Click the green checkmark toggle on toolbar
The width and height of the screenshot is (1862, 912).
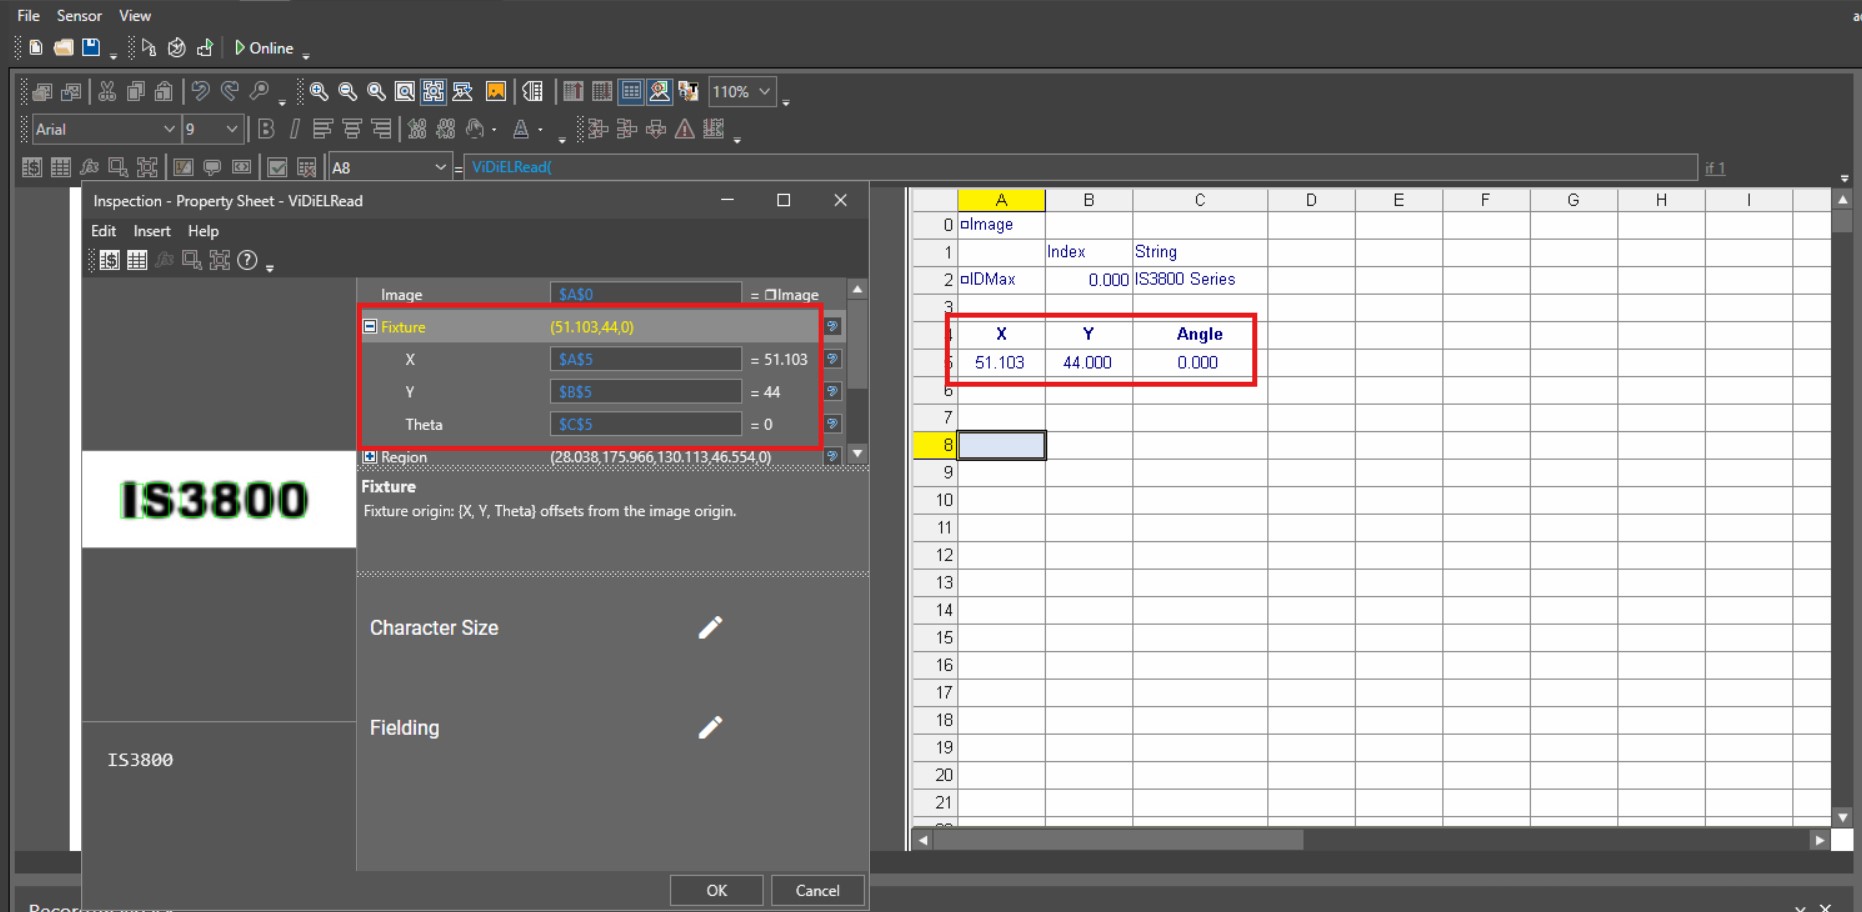point(278,167)
